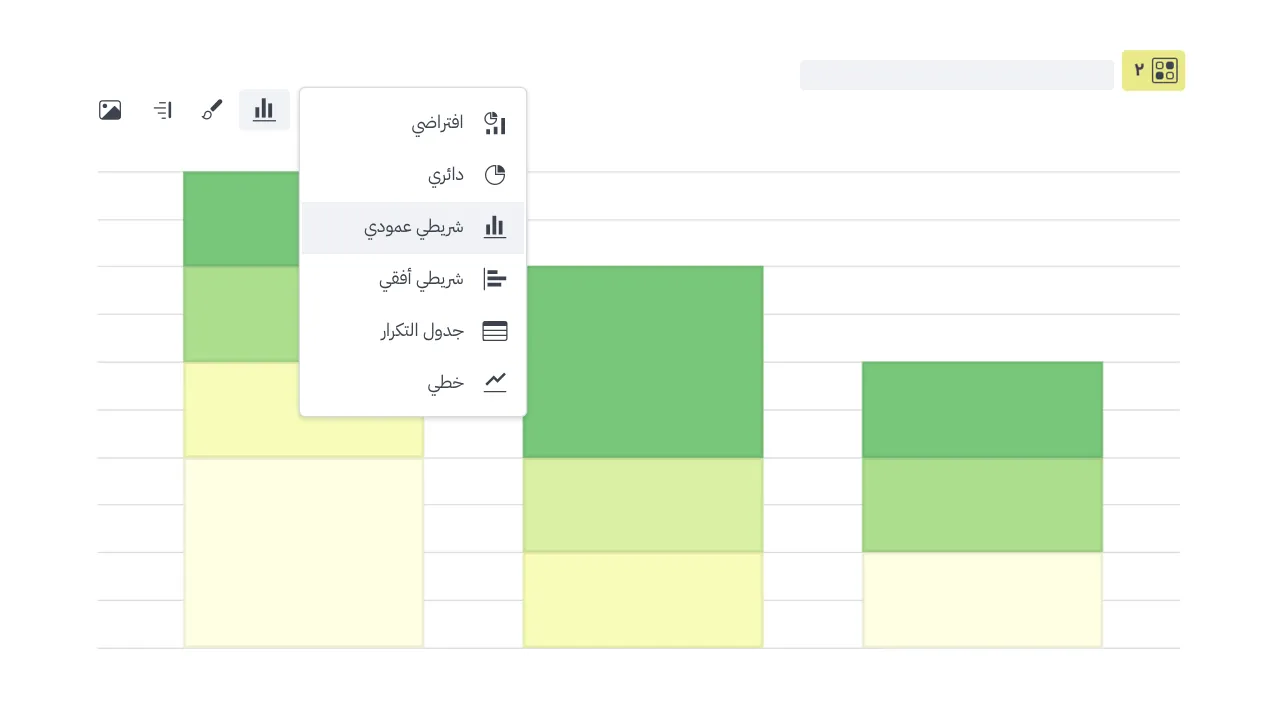
Task: Select the افتراضي default chart option
Action: coord(437,123)
